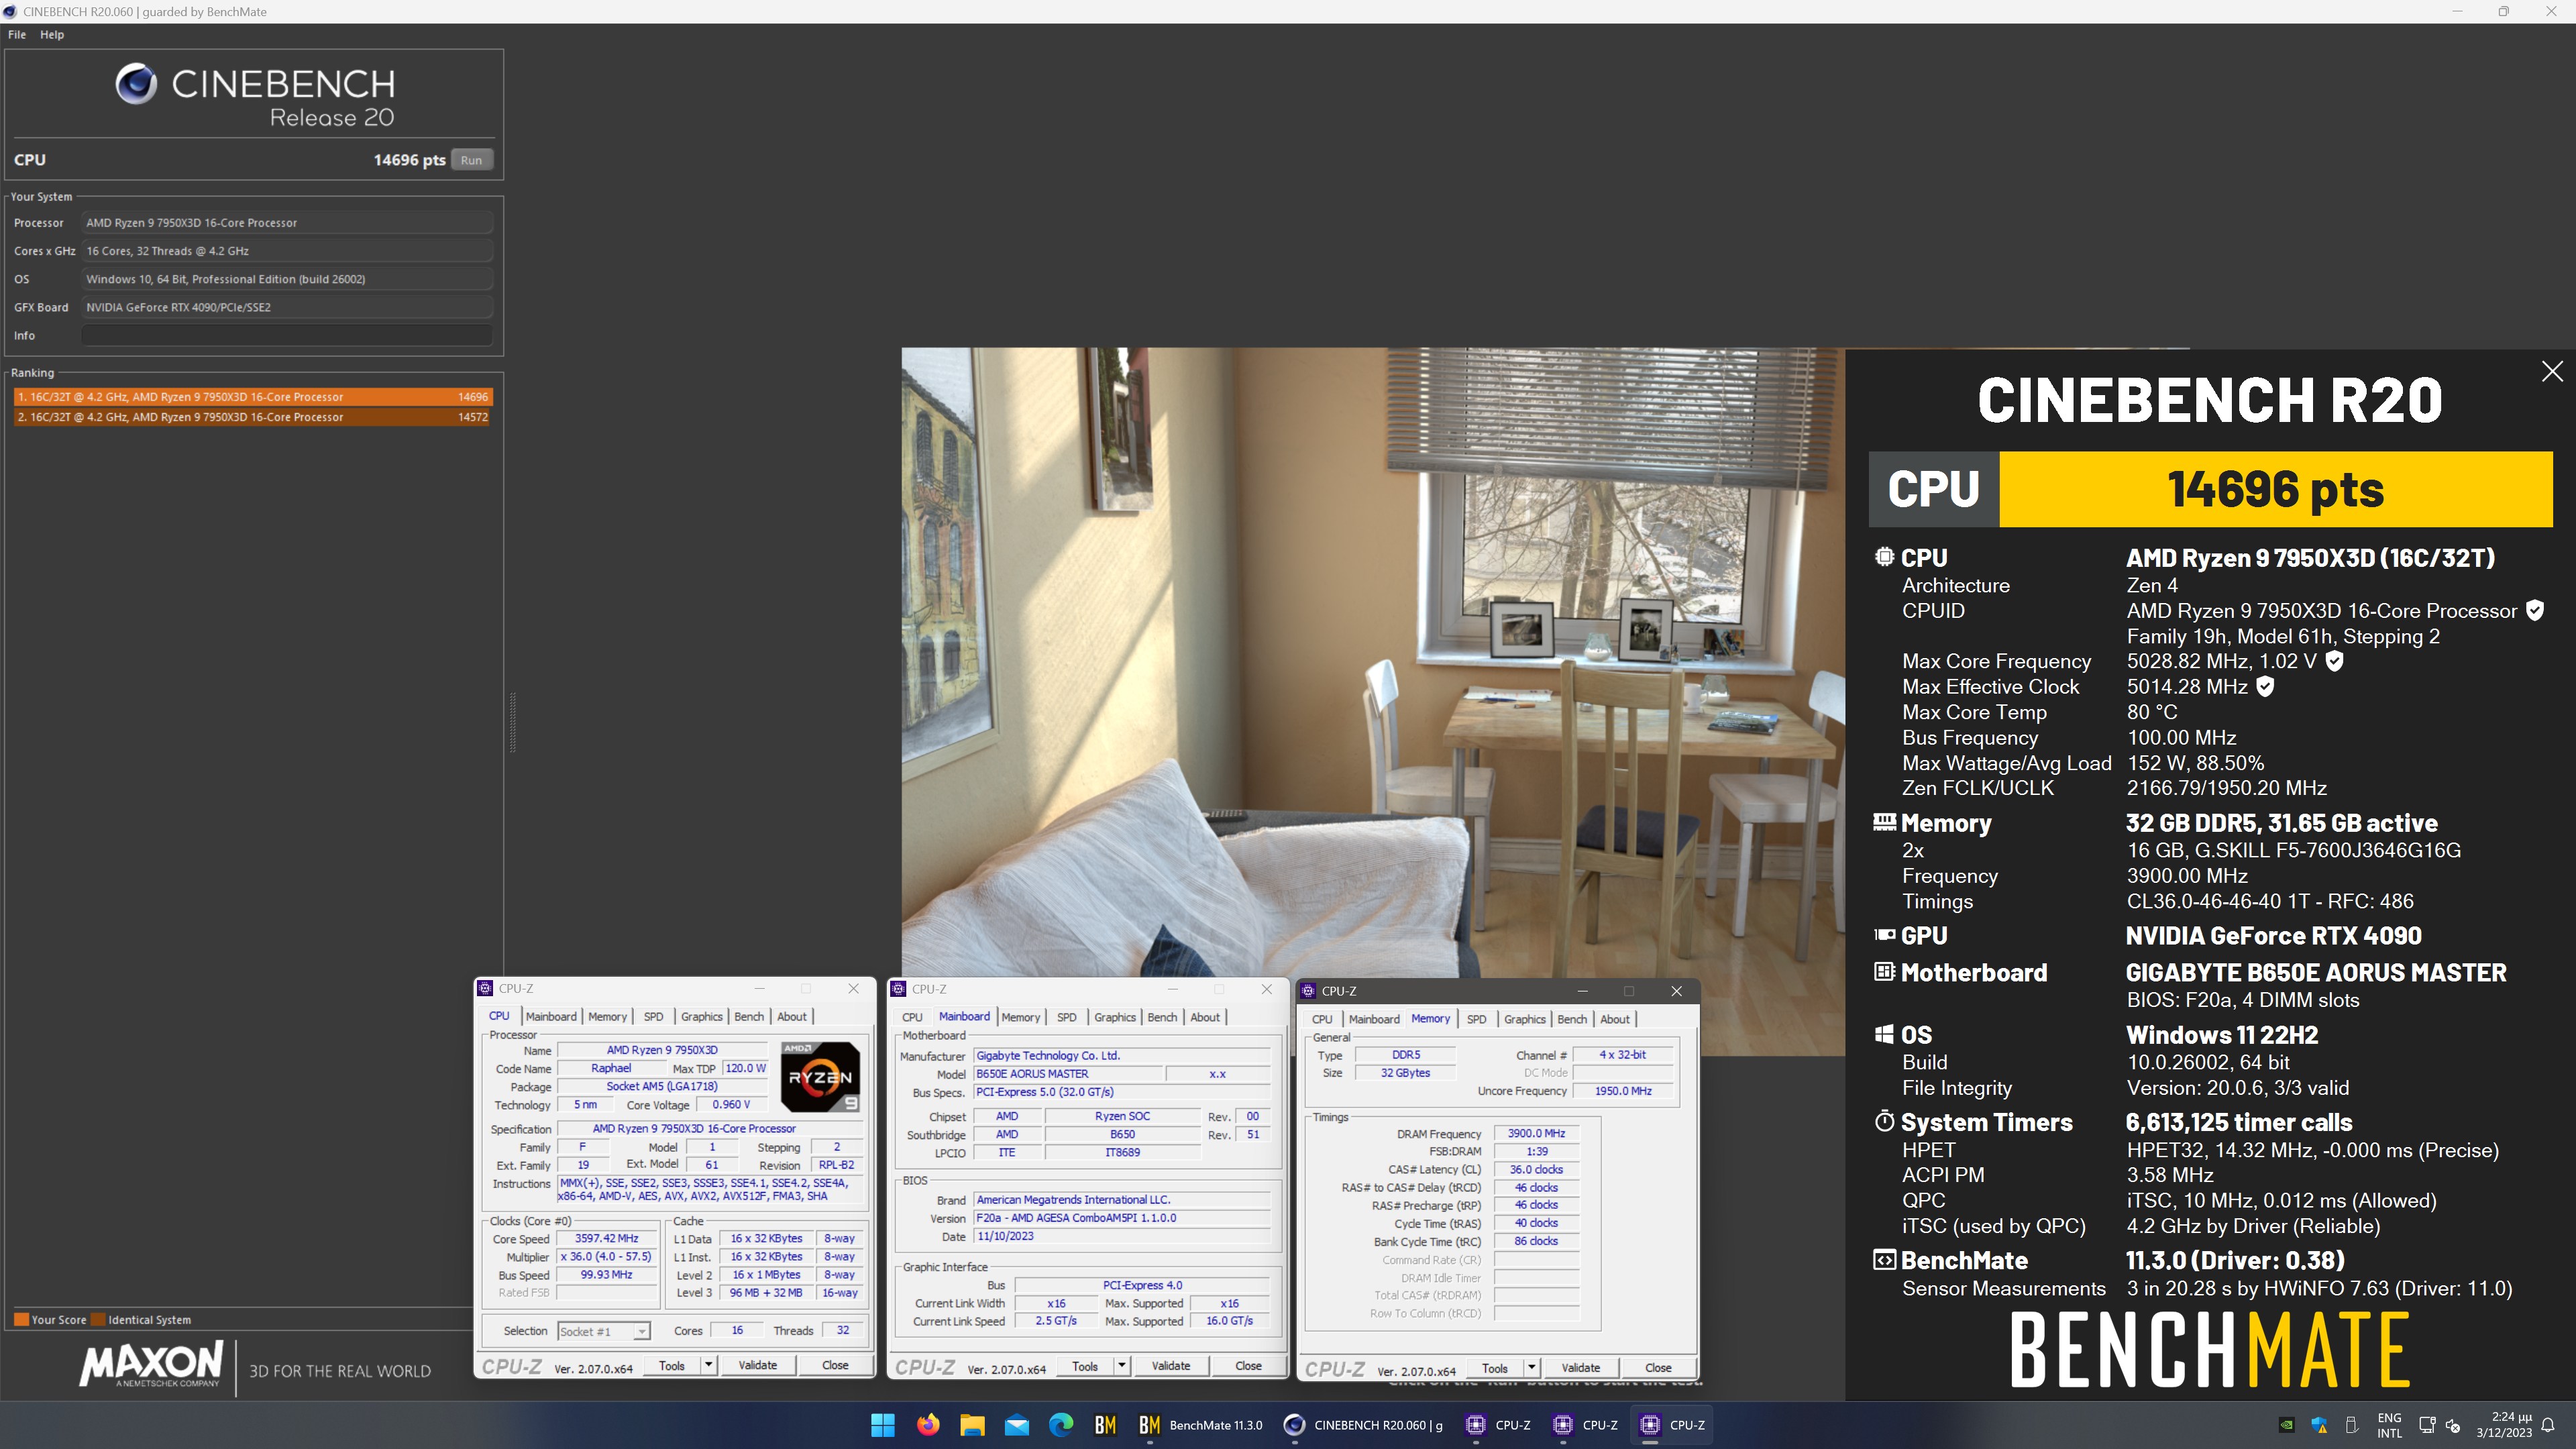The height and width of the screenshot is (1449, 2576).
Task: Click Close button in CPU-Z CPU window
Action: (x=835, y=1365)
